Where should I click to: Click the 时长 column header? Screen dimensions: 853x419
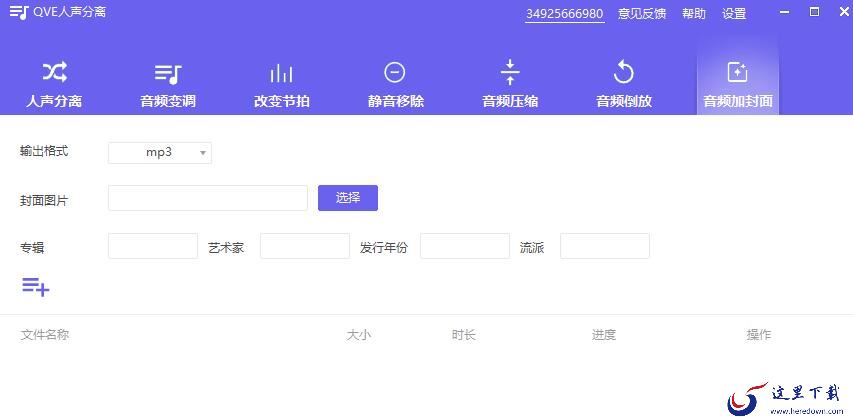pos(463,335)
